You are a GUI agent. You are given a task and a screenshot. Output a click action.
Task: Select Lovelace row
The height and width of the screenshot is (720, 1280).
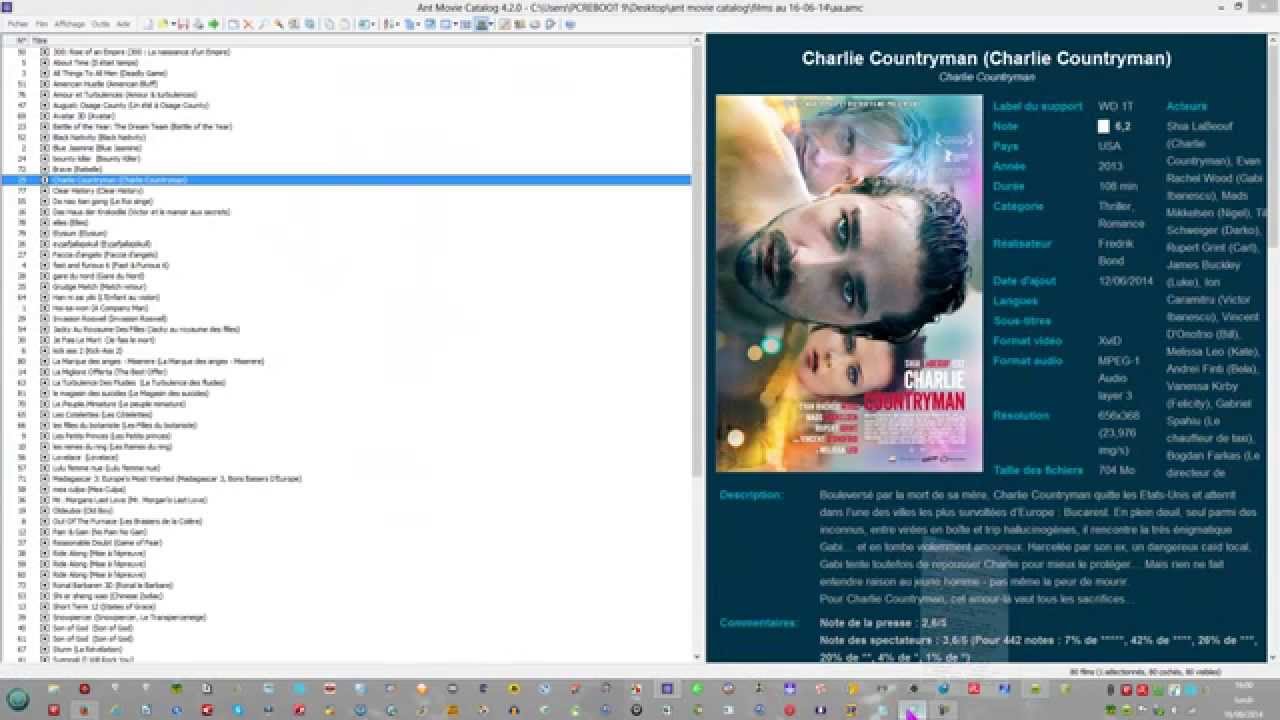point(346,457)
